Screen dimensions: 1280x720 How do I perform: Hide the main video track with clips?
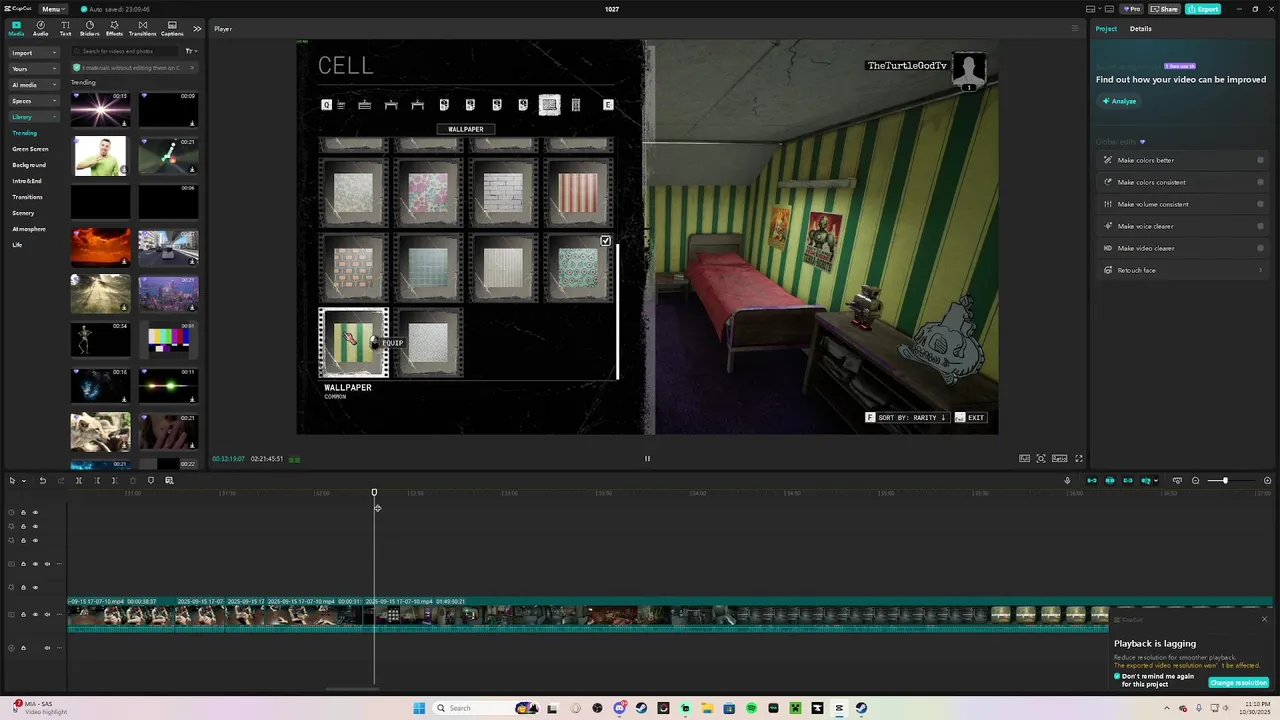[x=35, y=615]
